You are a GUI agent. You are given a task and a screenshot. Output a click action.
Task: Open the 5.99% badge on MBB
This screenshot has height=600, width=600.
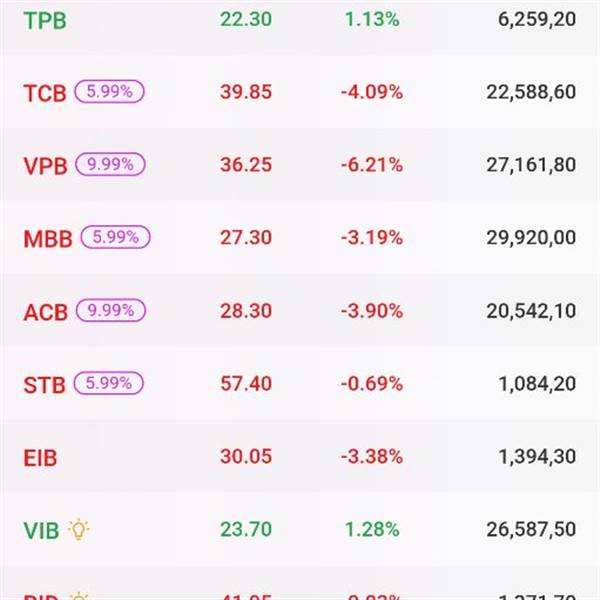pos(115,238)
